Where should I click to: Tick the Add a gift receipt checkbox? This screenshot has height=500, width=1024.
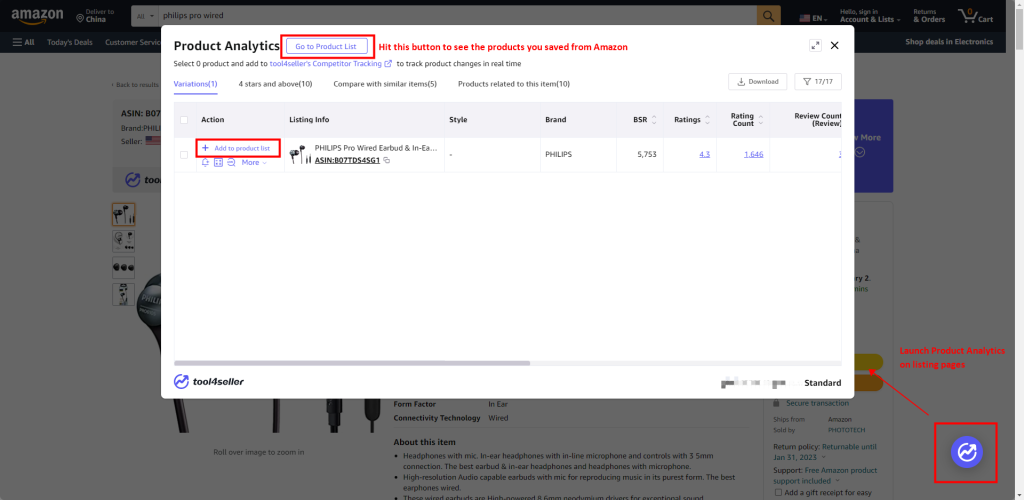click(x=777, y=492)
